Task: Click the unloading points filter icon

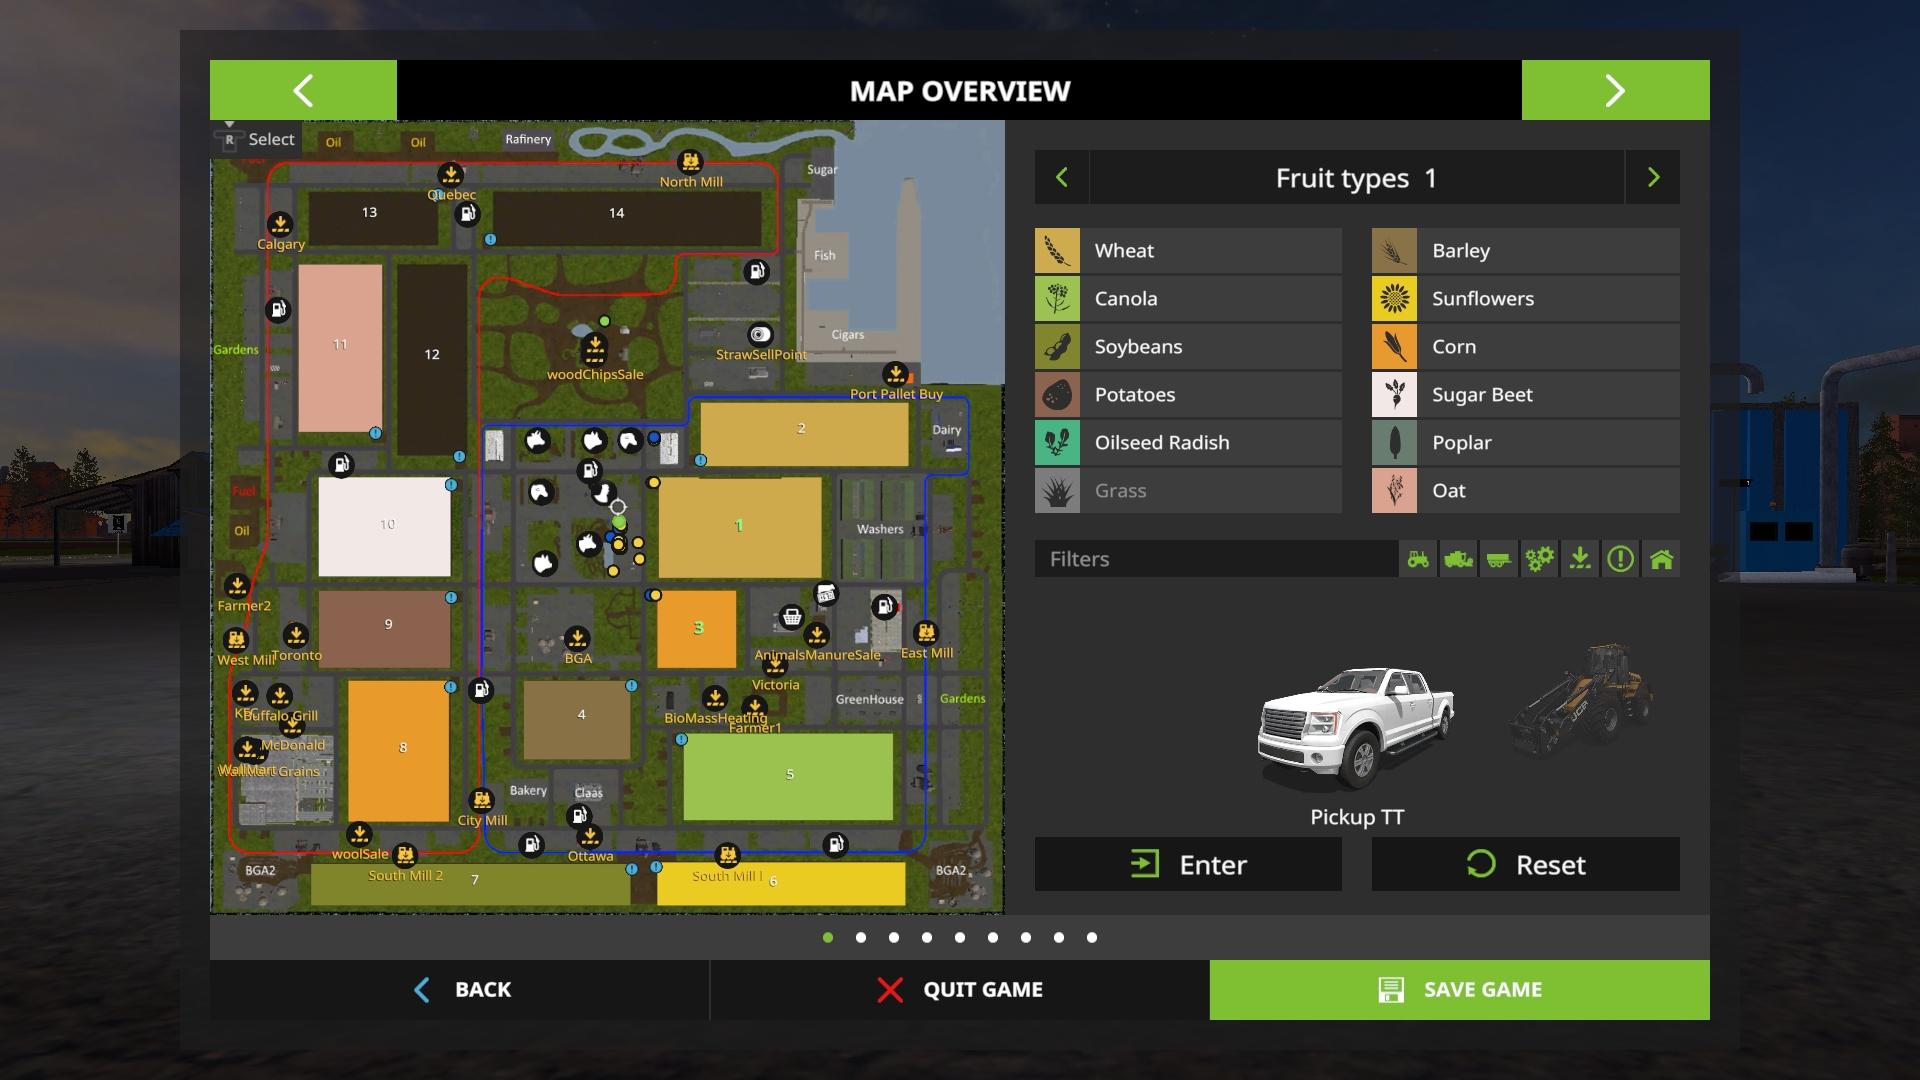Action: click(1580, 559)
